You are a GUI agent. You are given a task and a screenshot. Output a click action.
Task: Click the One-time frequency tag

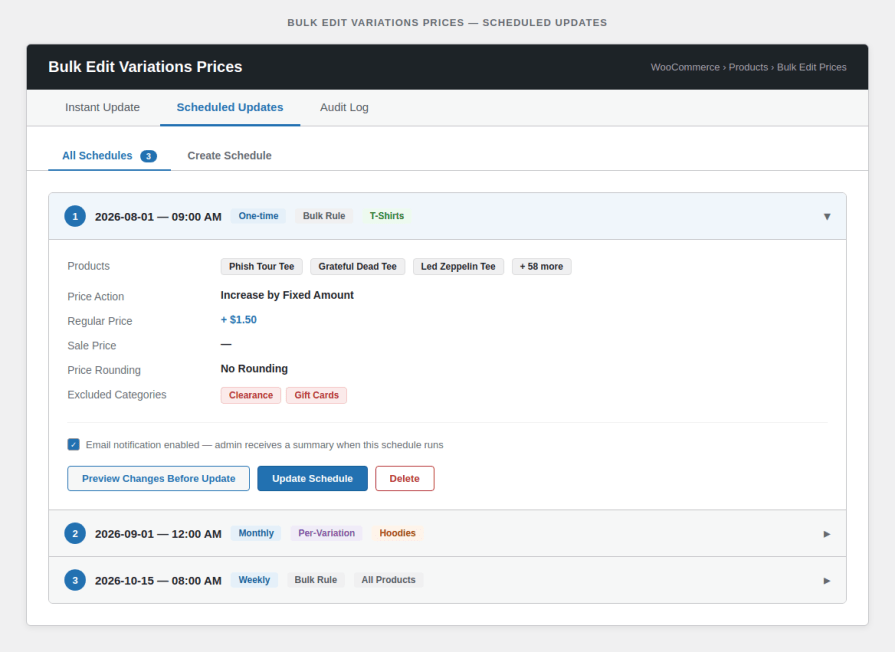coord(259,216)
